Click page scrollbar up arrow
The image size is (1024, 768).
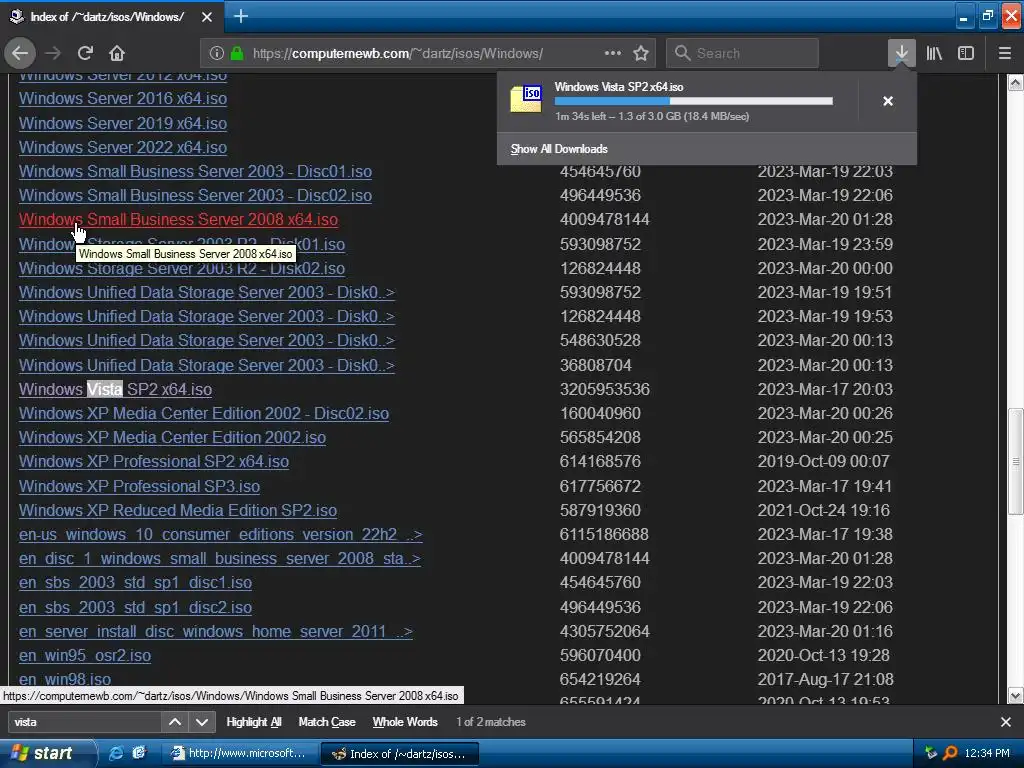[1016, 82]
